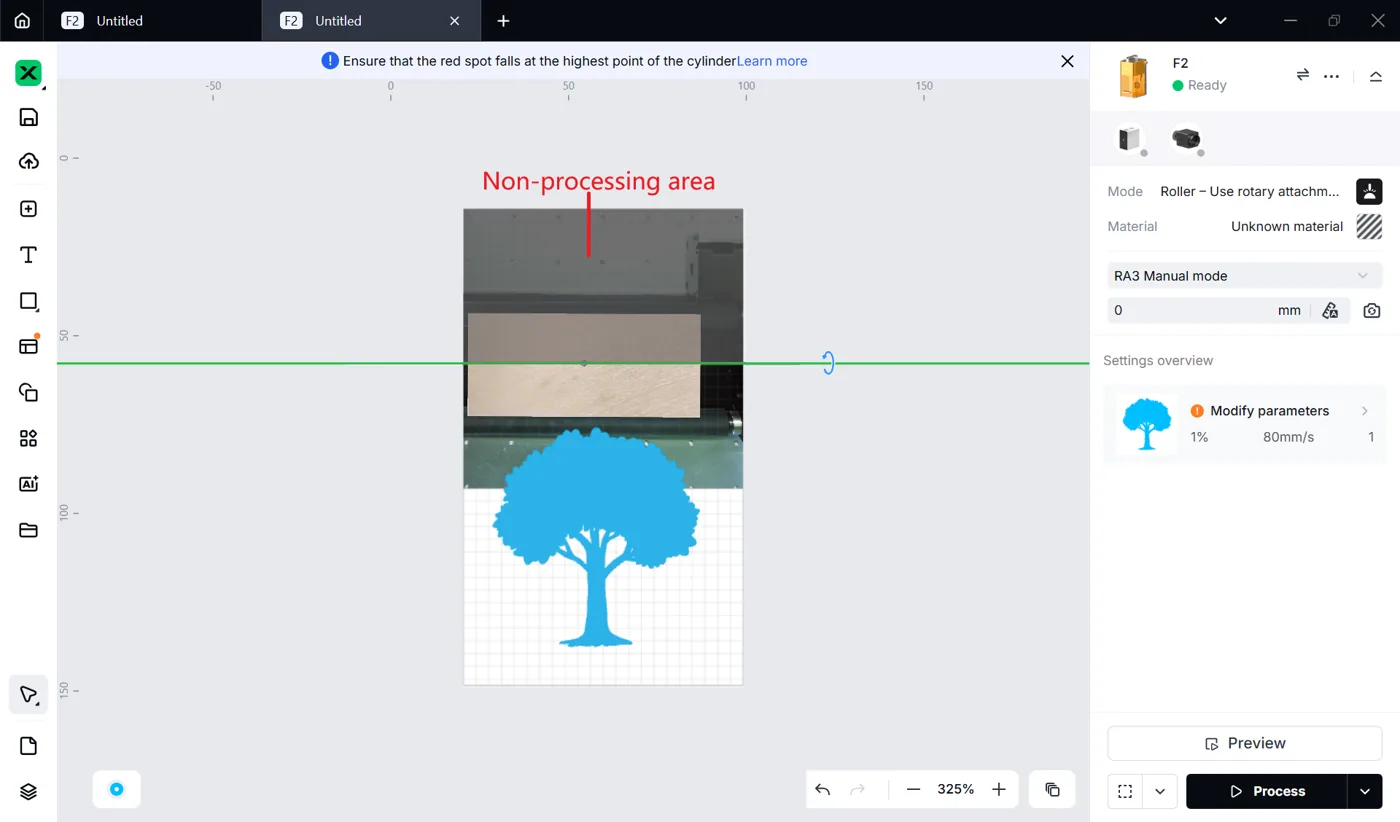
Task: Open the AI image generator tool
Action: coord(29,484)
